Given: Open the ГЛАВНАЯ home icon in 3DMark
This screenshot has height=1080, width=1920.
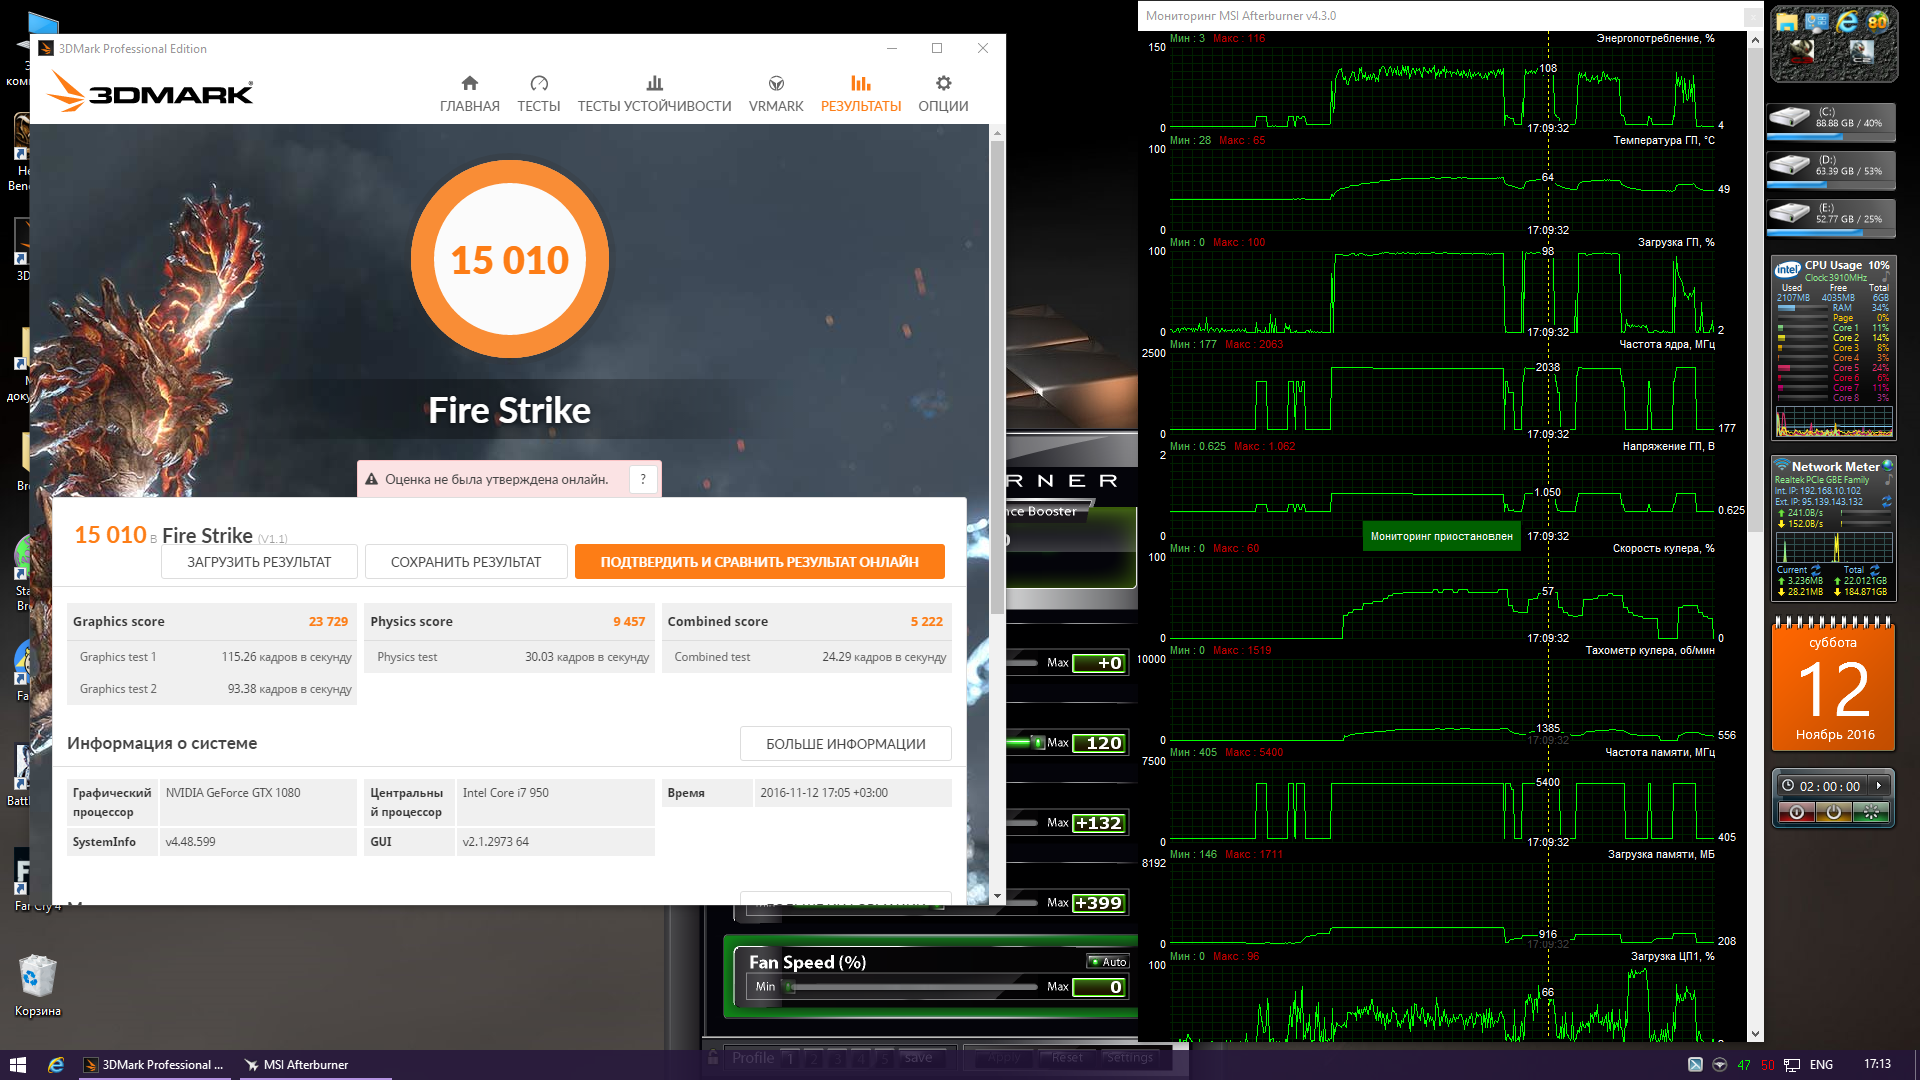Looking at the screenshot, I should pos(469,84).
